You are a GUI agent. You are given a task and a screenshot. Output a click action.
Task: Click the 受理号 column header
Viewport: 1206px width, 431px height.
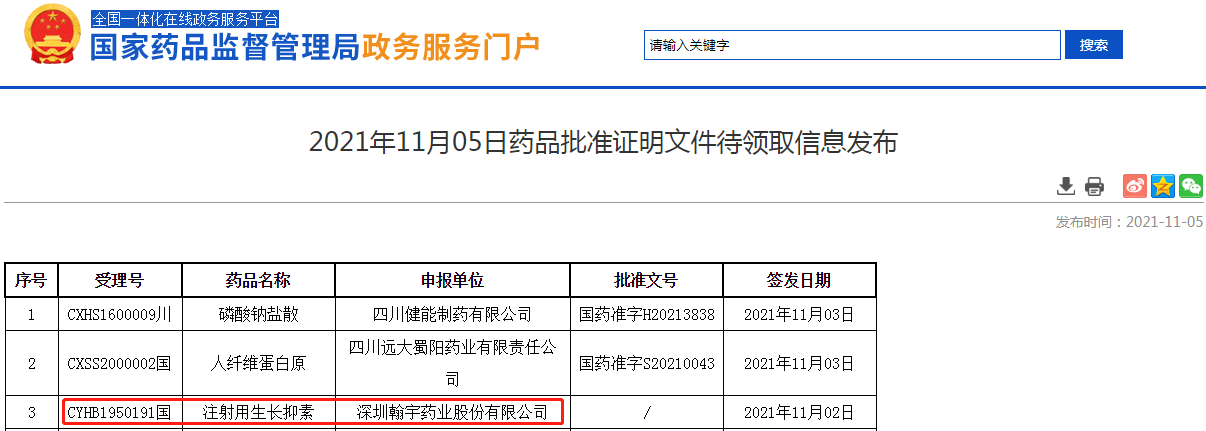point(120,280)
